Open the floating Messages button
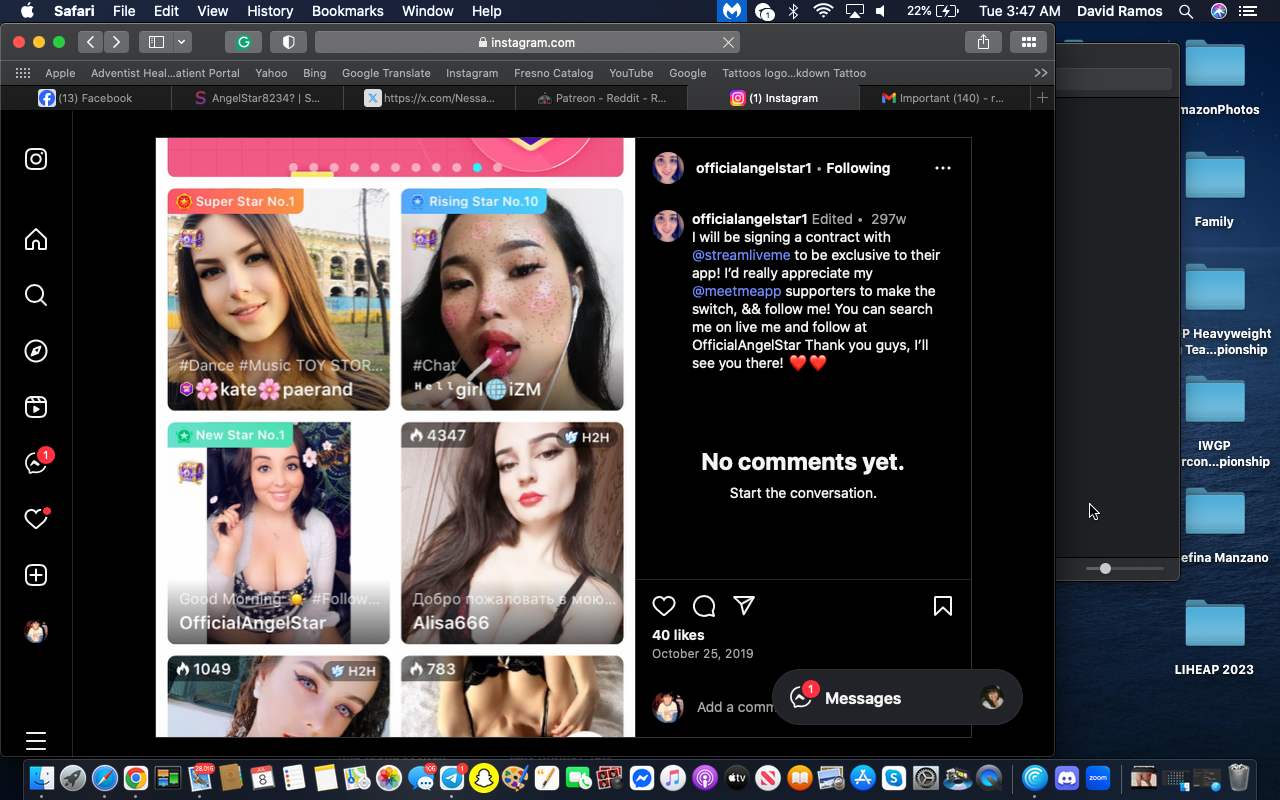 pos(862,698)
